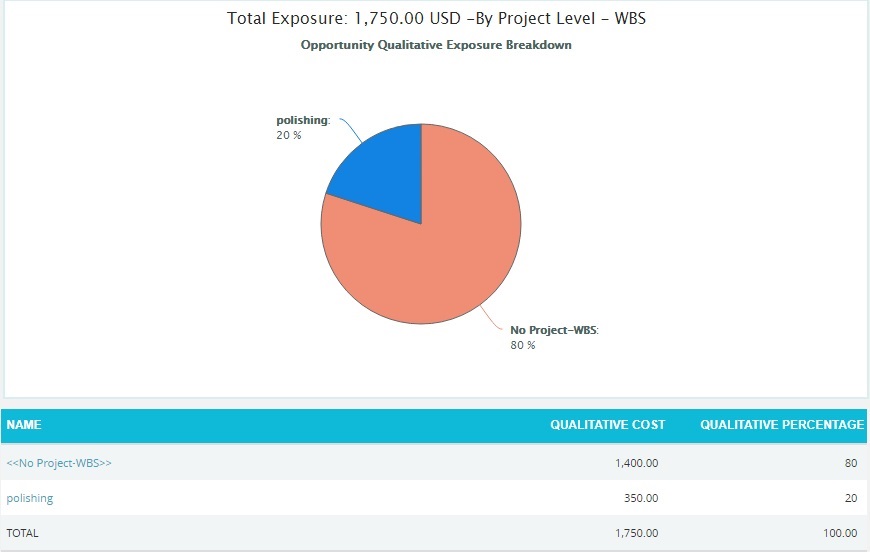Sort by the NAME column header
The height and width of the screenshot is (555, 870).
pyautogui.click(x=24, y=425)
